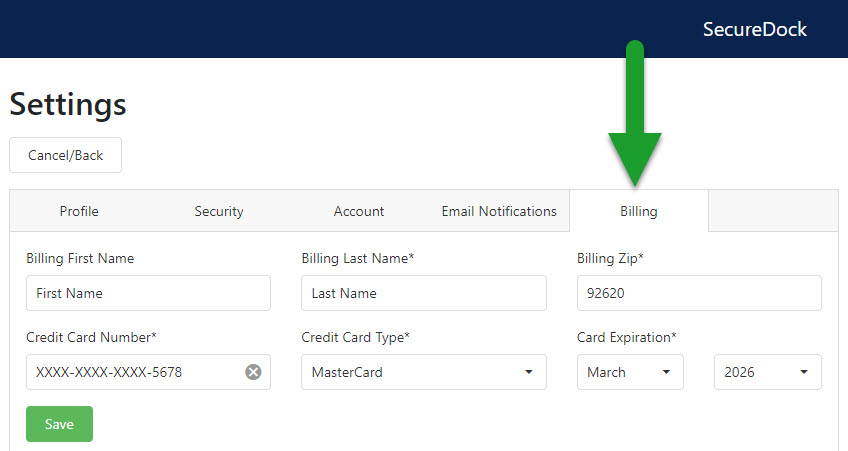The image size is (848, 451).
Task: Click the Billing First Name label
Action: coord(80,258)
